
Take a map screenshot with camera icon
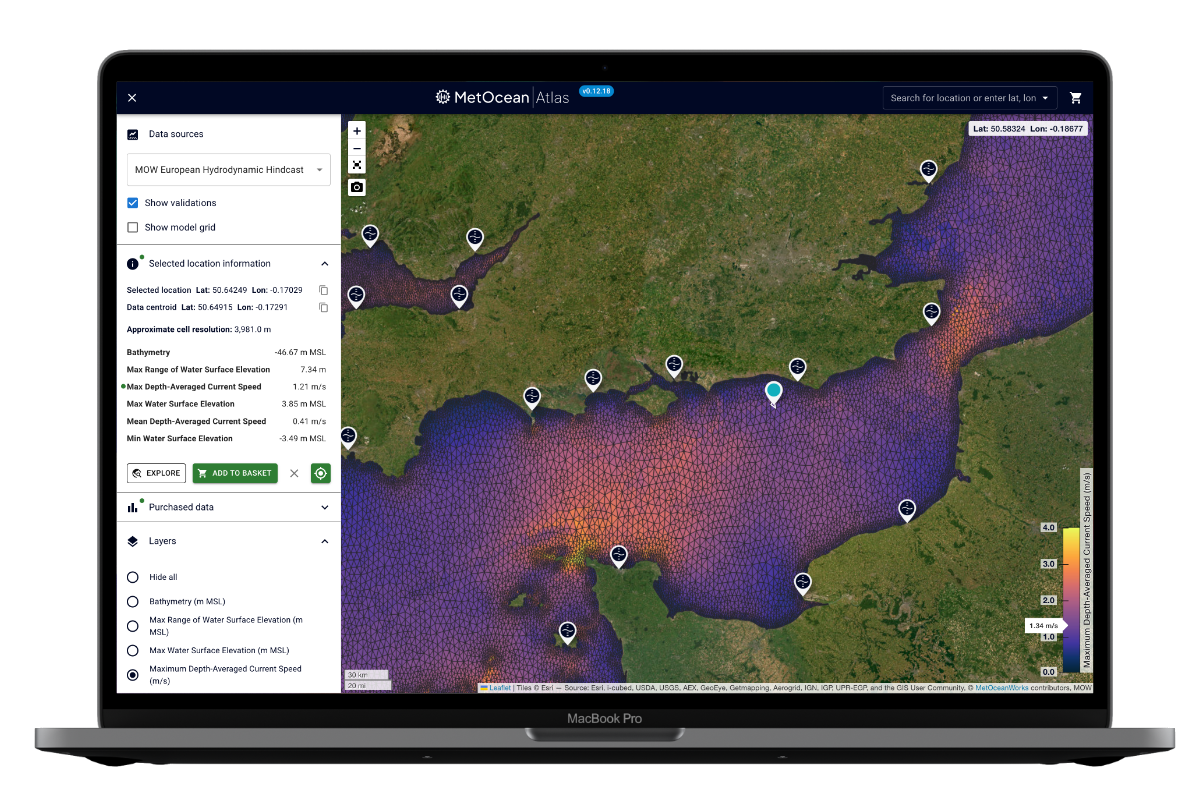click(357, 187)
